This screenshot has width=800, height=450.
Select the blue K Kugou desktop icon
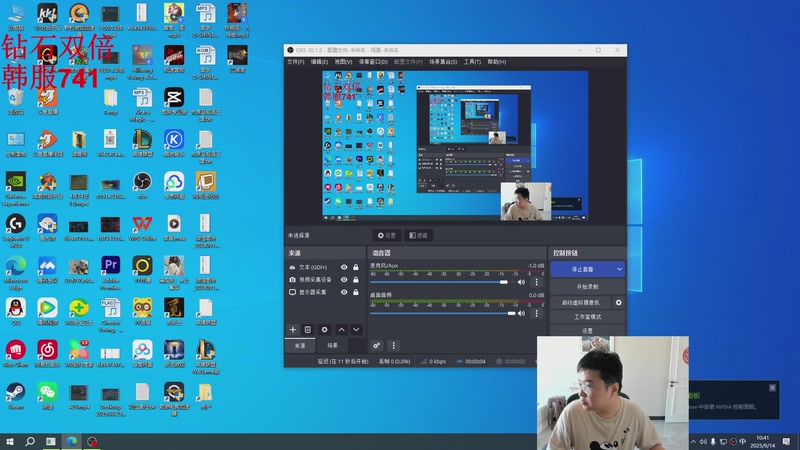coord(174,143)
